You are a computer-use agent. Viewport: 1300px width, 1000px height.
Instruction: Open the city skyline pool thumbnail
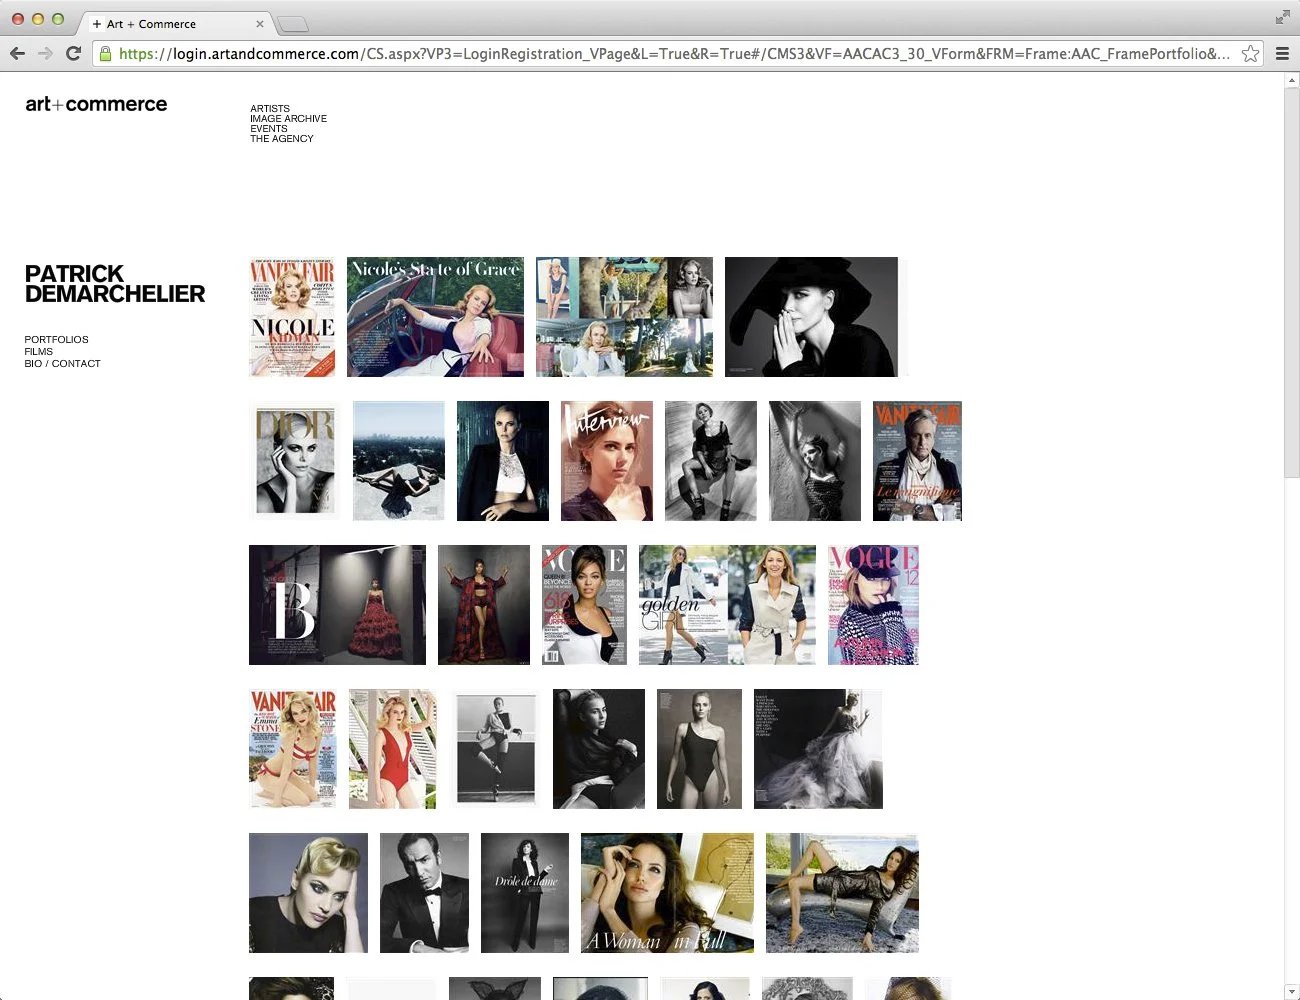398,461
